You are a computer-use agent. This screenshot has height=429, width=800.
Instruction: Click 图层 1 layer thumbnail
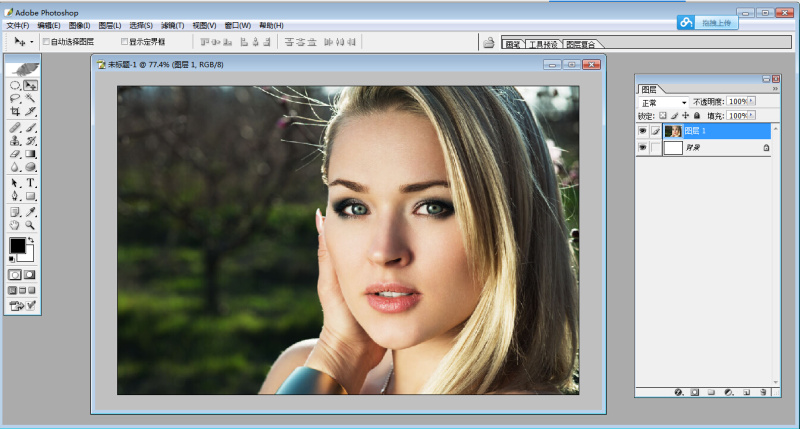tap(673, 131)
